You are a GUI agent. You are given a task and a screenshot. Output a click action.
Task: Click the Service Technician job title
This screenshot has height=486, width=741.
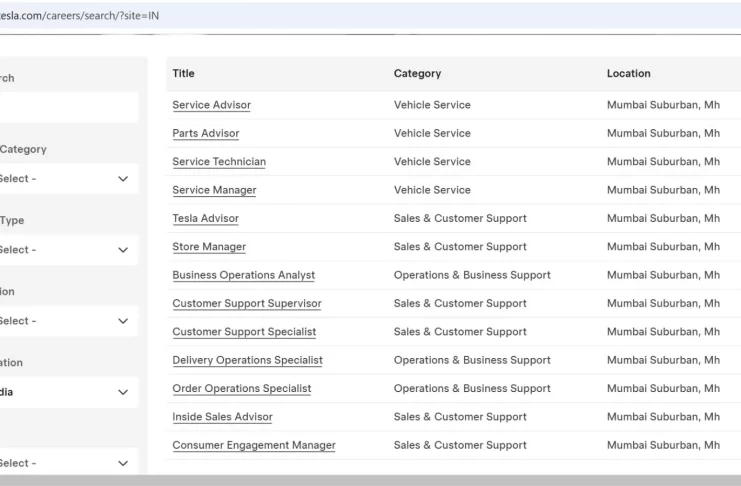[x=219, y=162]
